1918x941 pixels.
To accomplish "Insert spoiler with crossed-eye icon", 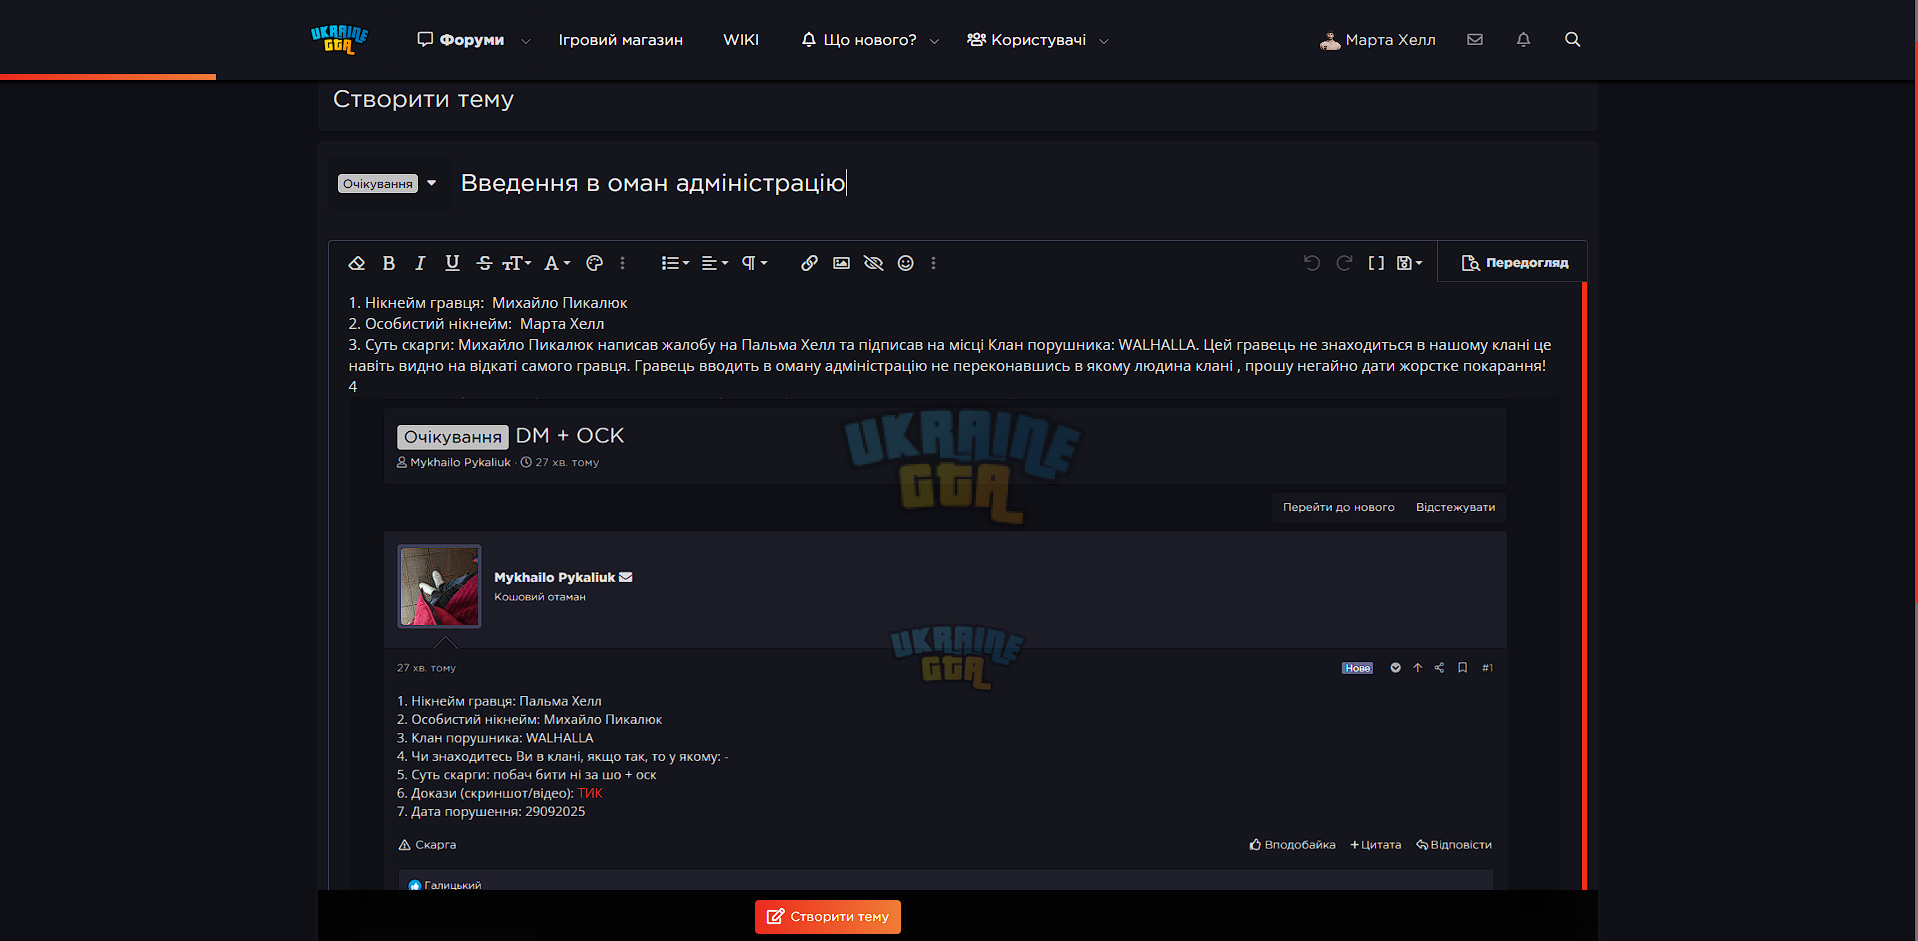I will 873,263.
